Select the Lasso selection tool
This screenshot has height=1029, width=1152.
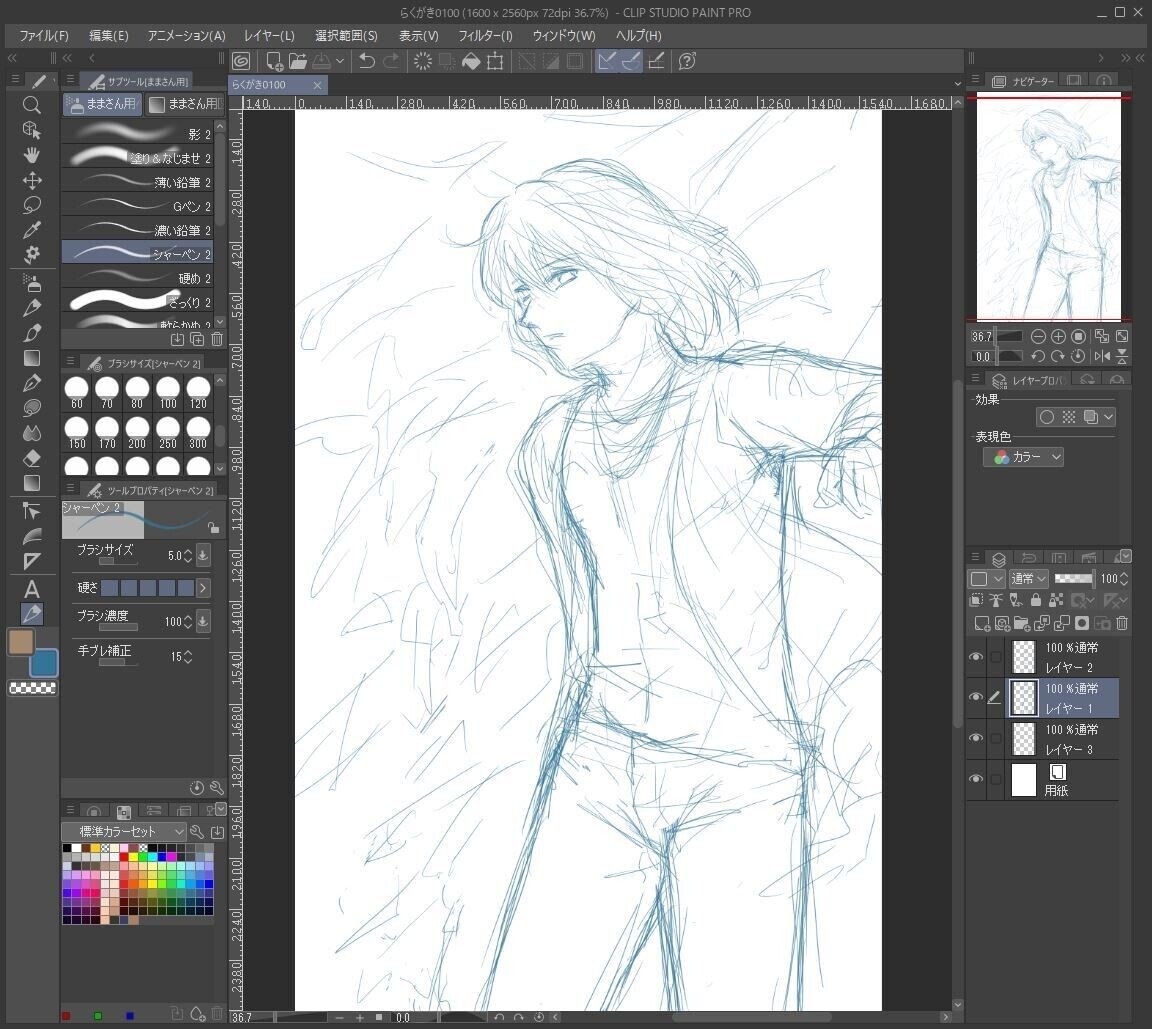[31, 205]
